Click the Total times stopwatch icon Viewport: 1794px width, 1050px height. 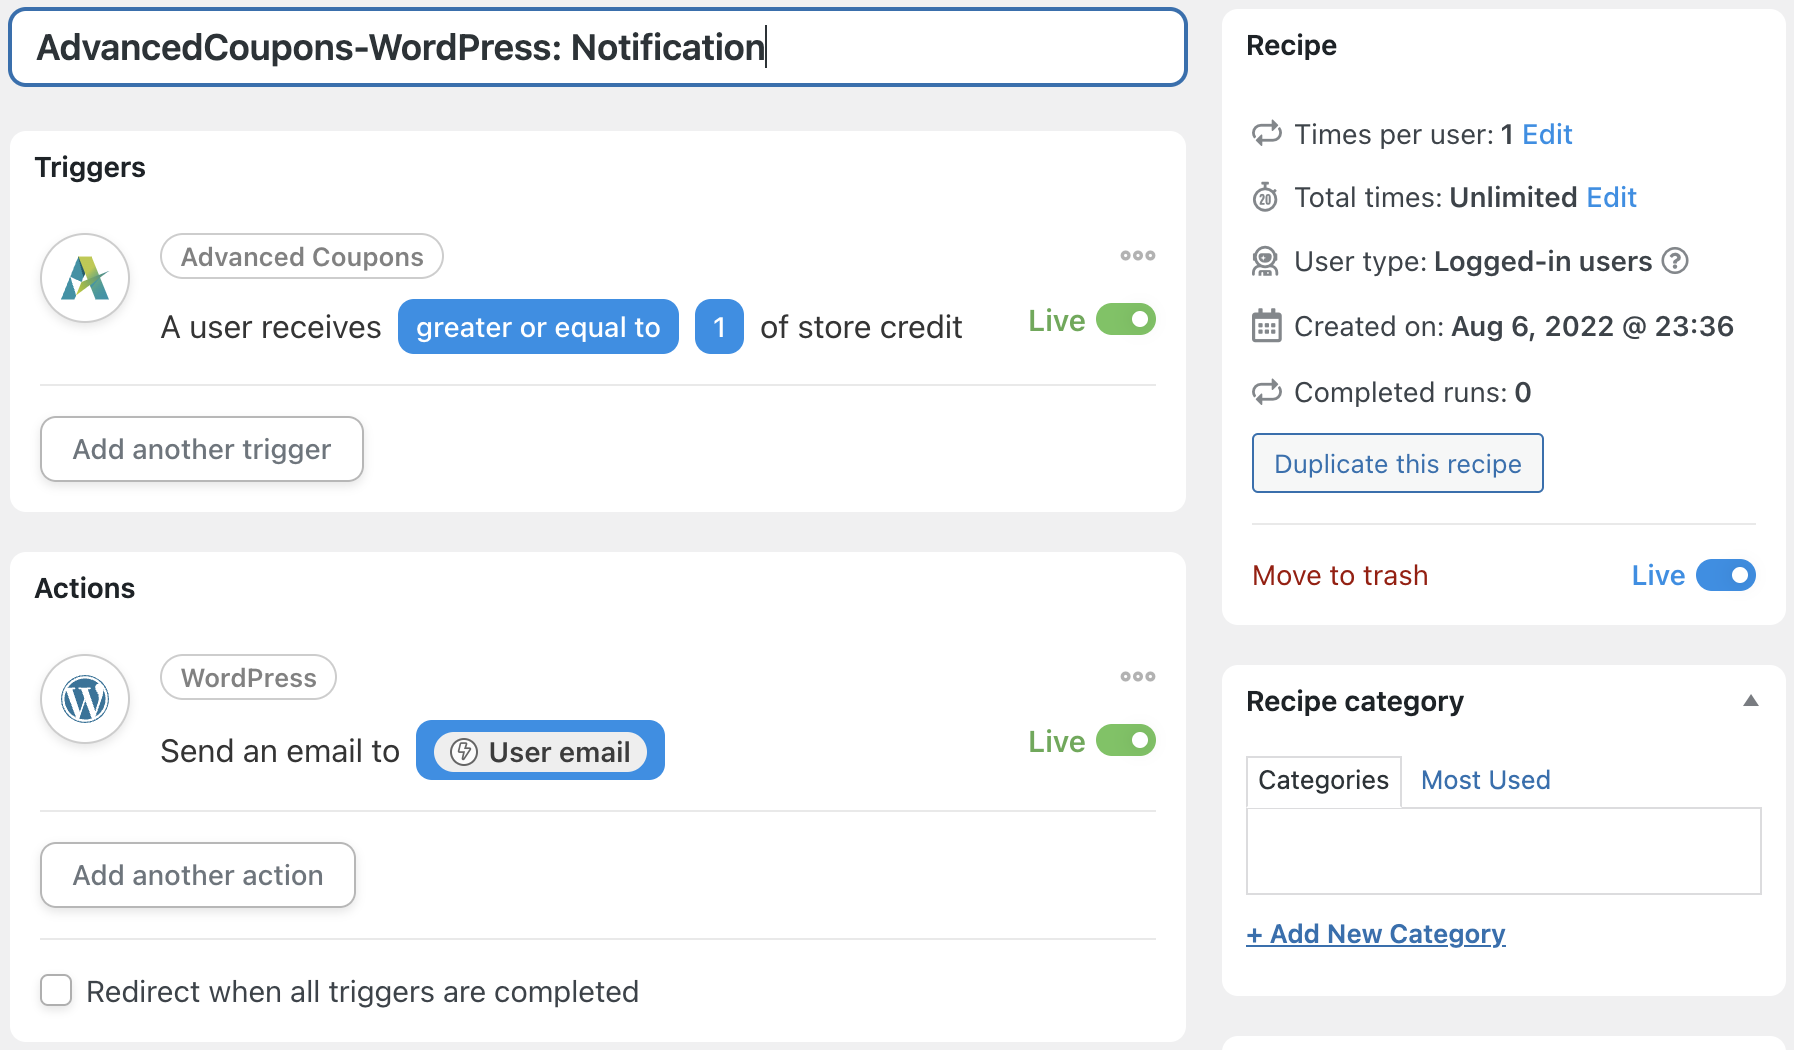coord(1266,197)
